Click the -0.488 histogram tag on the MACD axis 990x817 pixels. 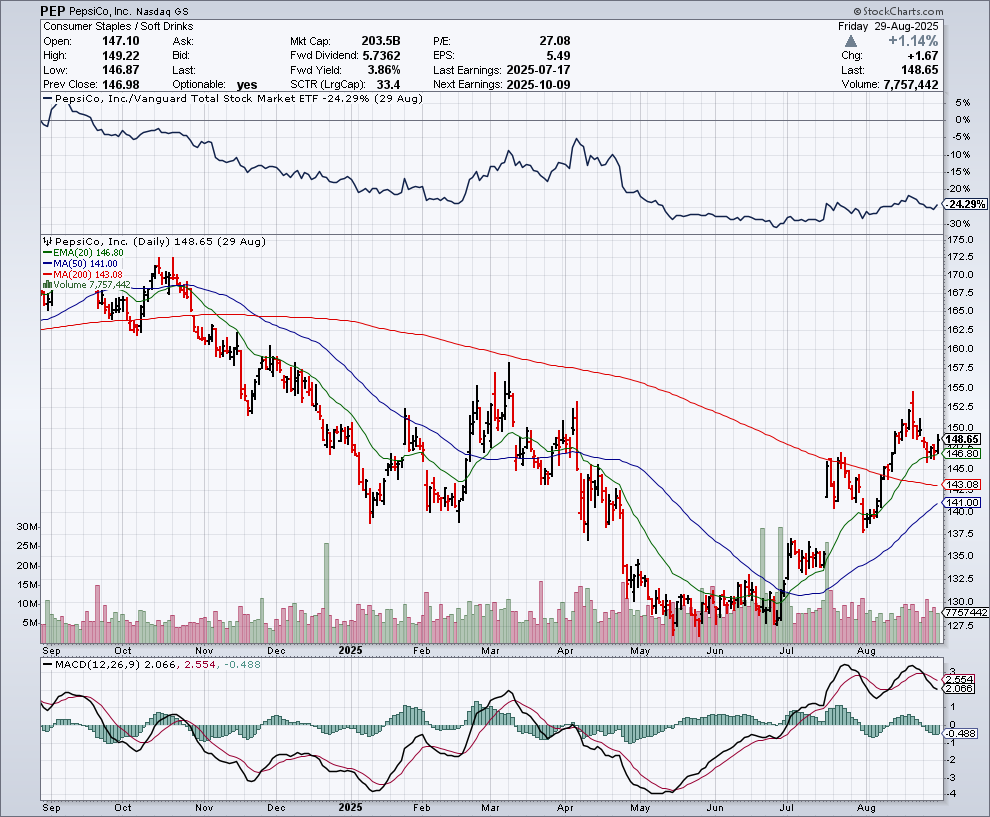coord(961,734)
